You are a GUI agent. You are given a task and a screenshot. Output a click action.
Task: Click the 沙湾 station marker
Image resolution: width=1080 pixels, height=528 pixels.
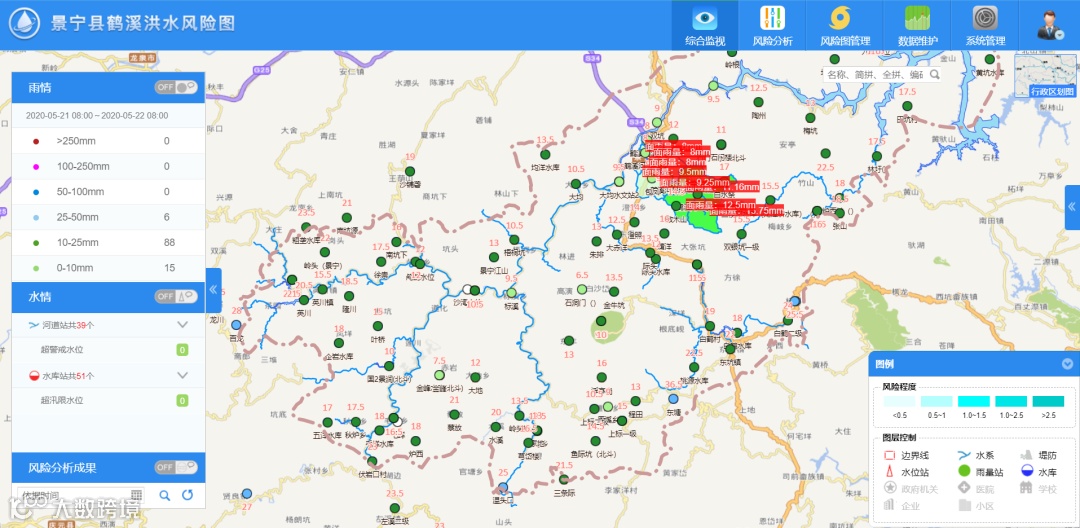click(x=475, y=291)
